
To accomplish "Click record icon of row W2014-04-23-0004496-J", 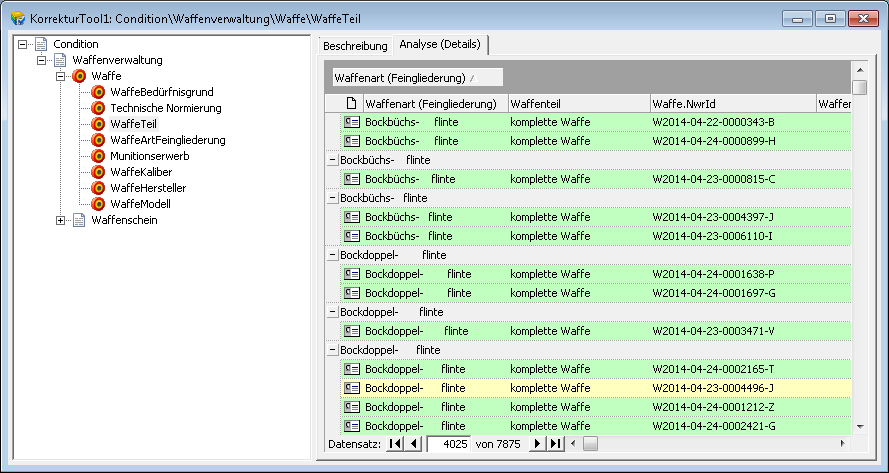I will [351, 388].
